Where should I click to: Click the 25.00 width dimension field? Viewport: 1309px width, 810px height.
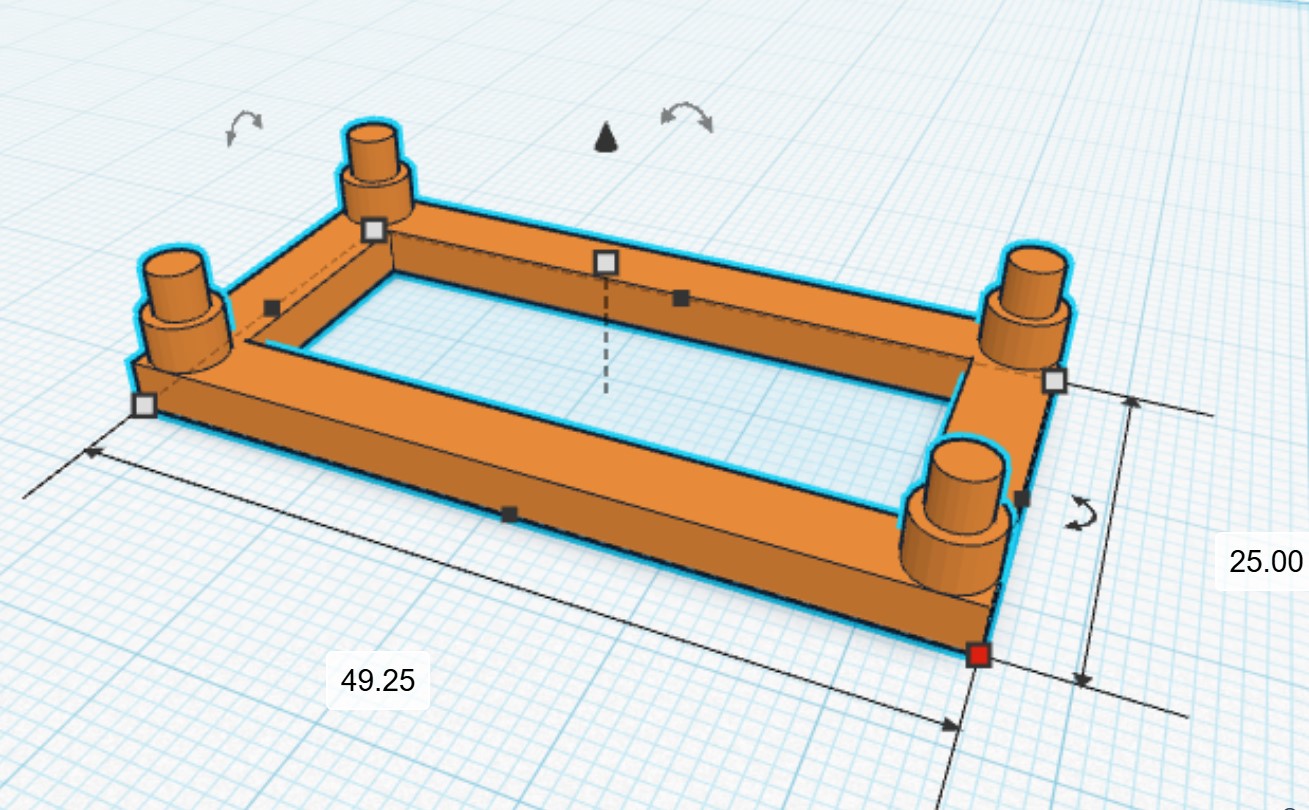(1265, 561)
